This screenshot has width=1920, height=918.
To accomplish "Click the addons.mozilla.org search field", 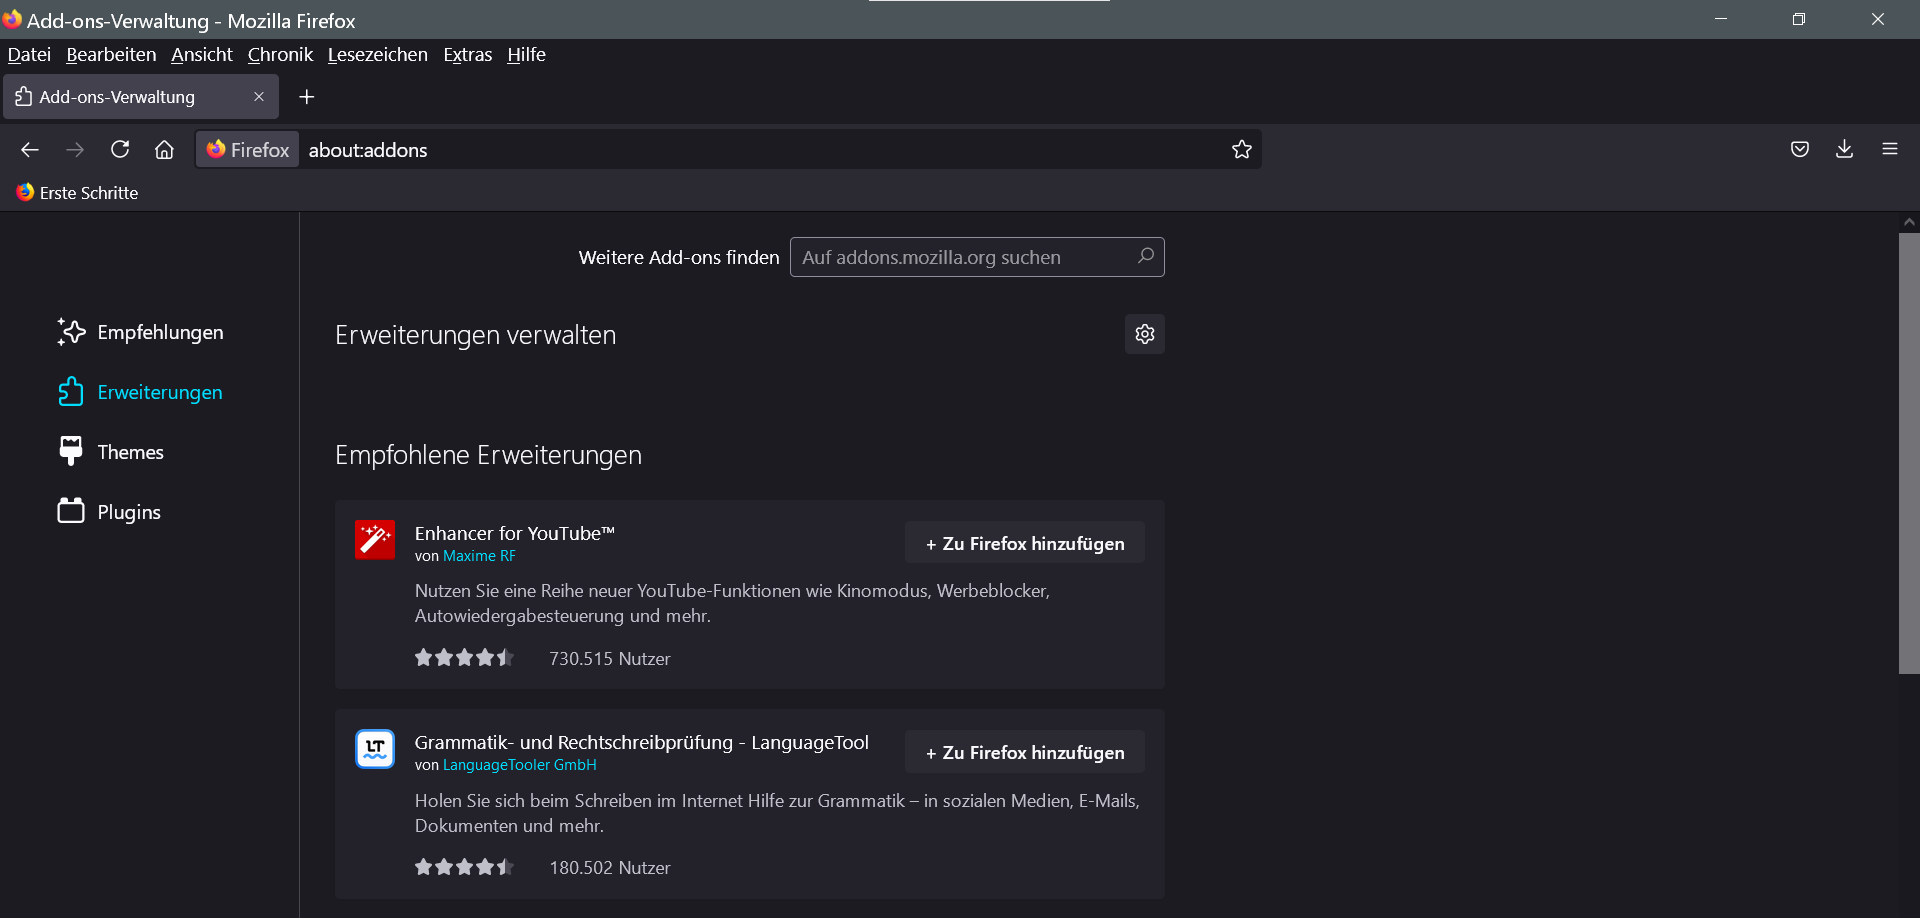I will pos(965,257).
